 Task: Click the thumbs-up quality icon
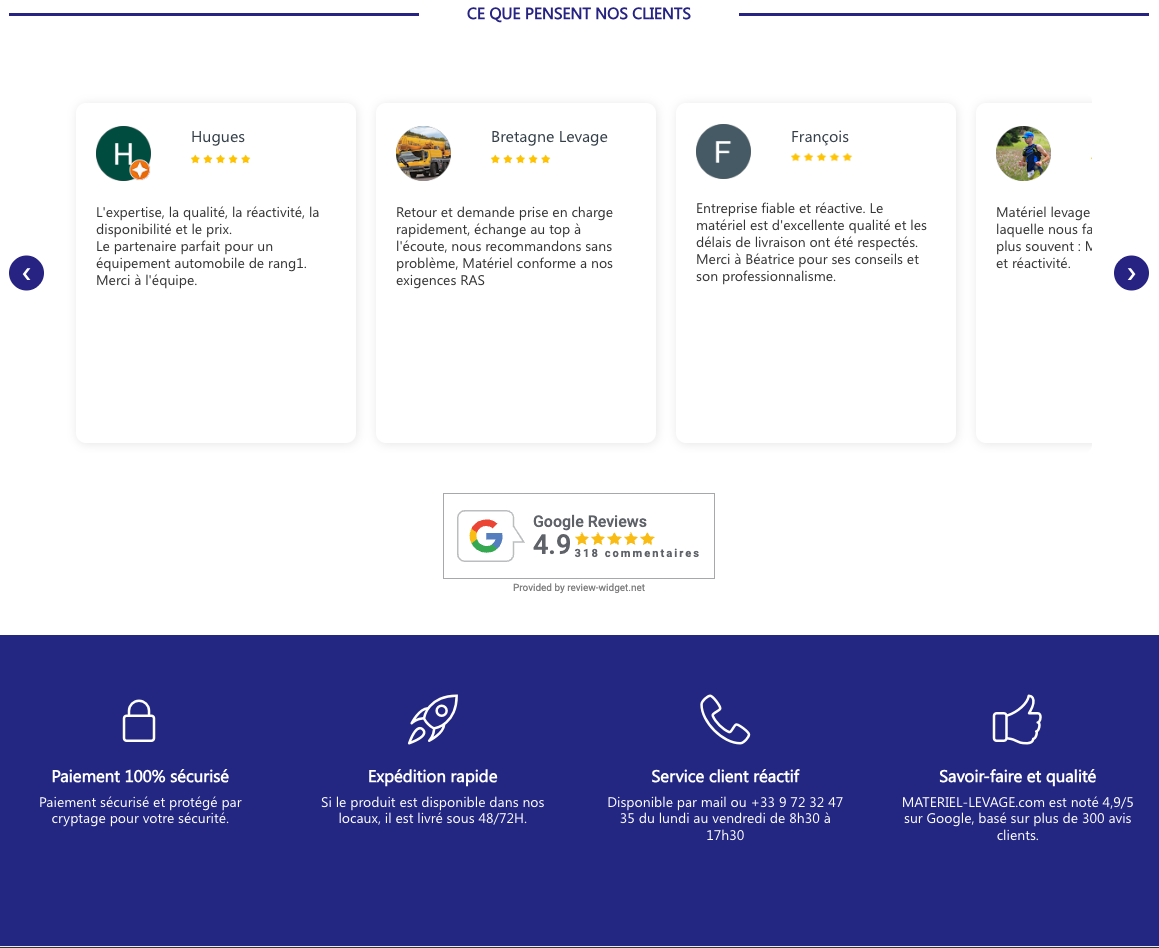tap(1017, 719)
